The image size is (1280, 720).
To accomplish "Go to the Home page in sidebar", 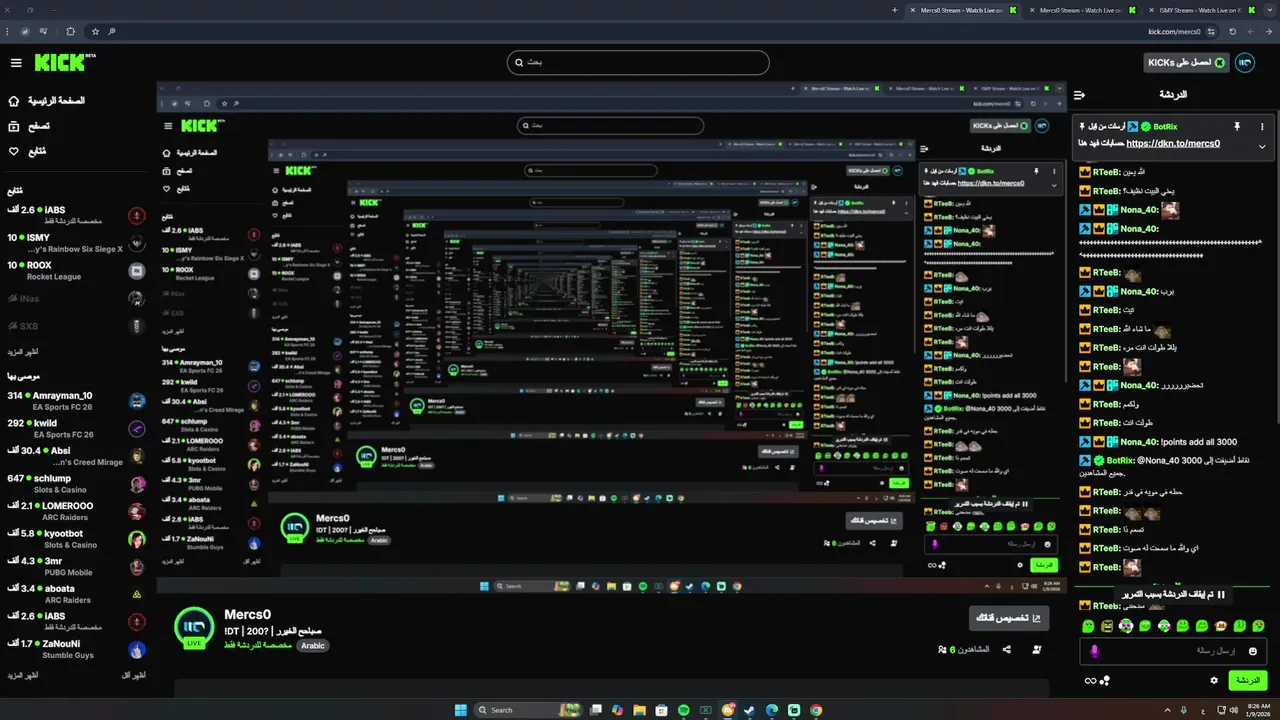I will click(45, 101).
